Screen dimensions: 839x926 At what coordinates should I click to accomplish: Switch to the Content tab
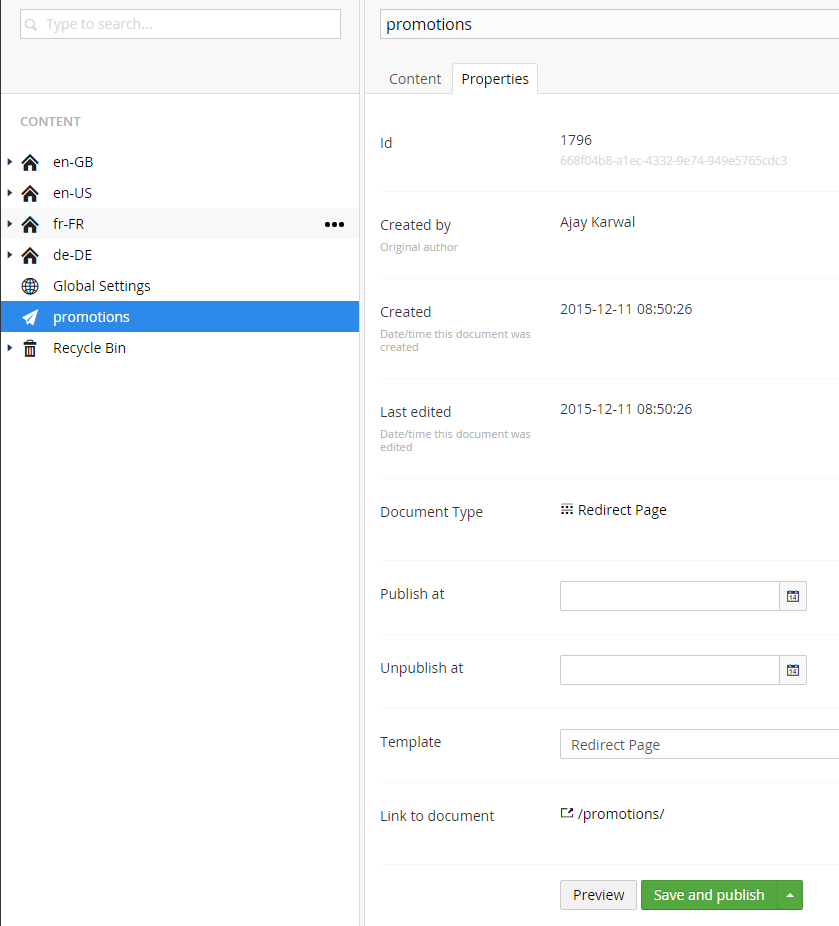pyautogui.click(x=415, y=79)
